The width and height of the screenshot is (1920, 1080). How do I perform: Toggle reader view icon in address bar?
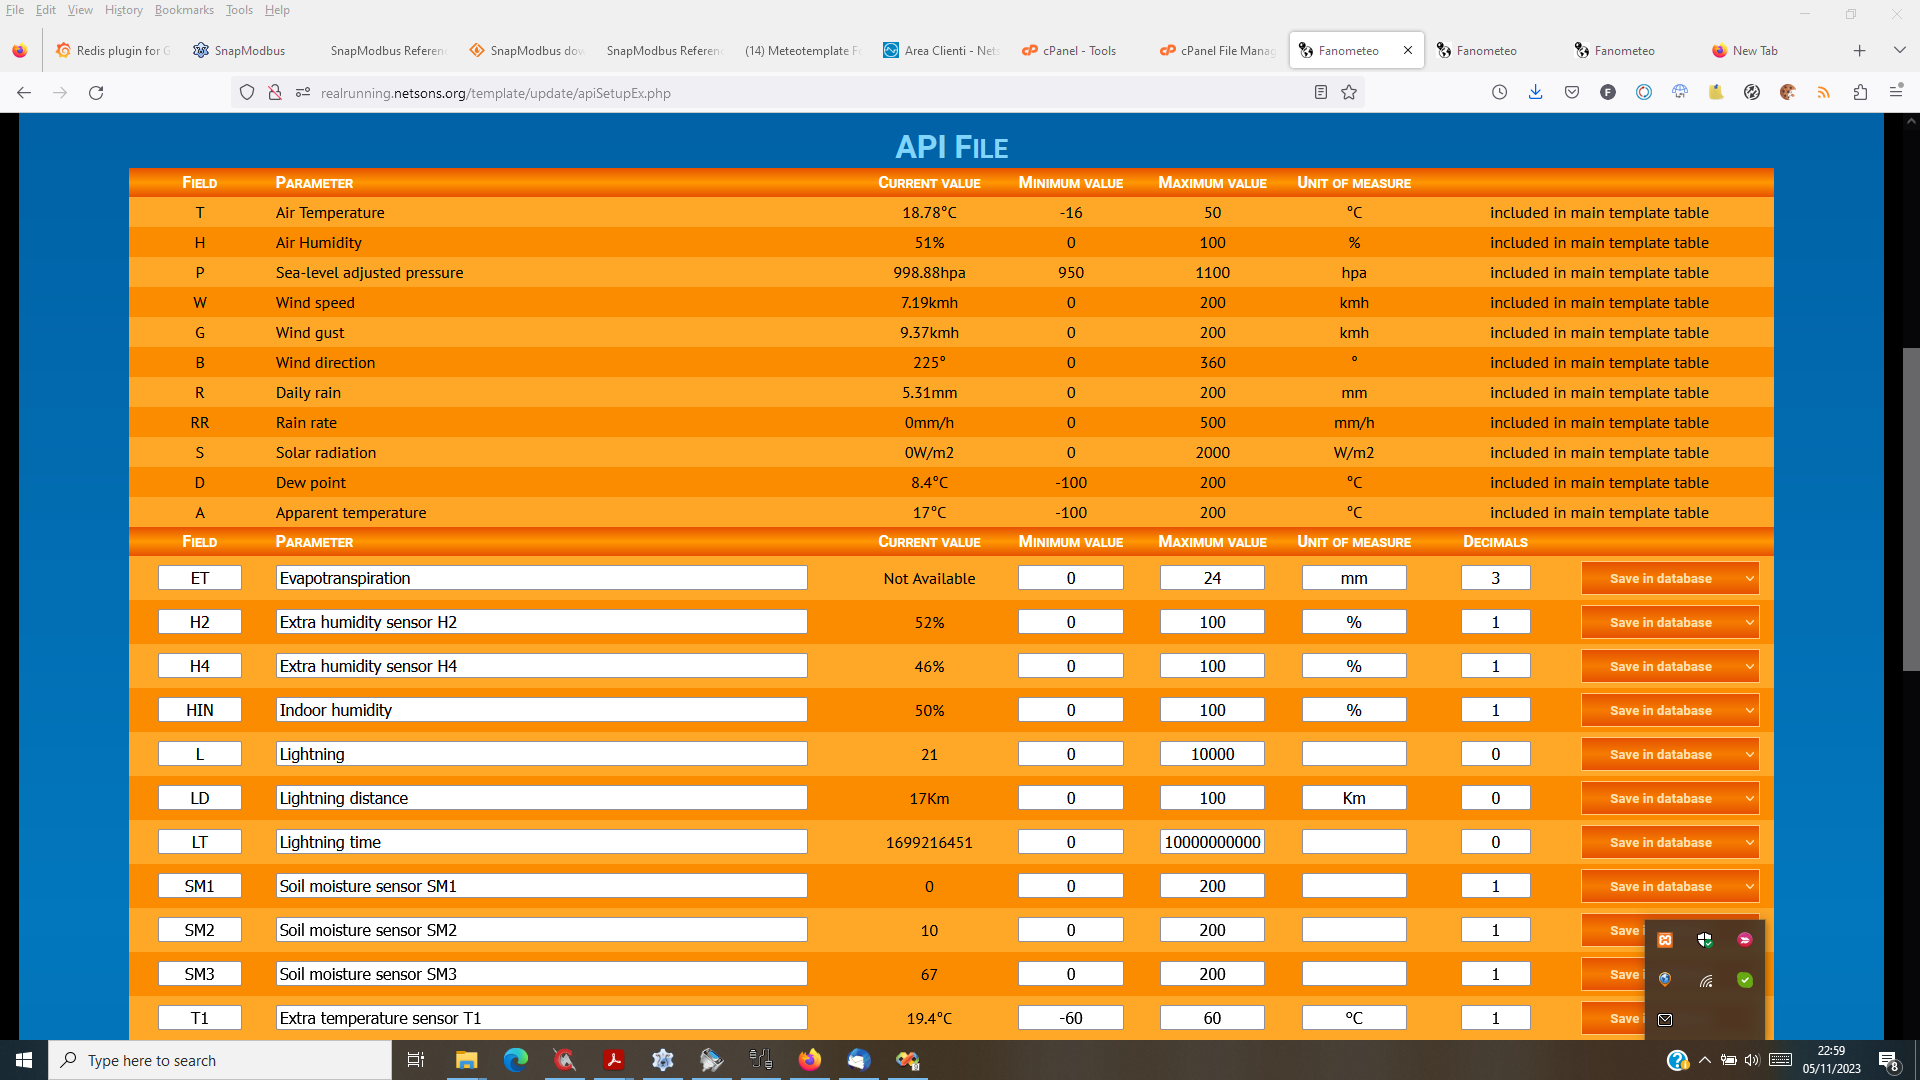(x=1320, y=93)
